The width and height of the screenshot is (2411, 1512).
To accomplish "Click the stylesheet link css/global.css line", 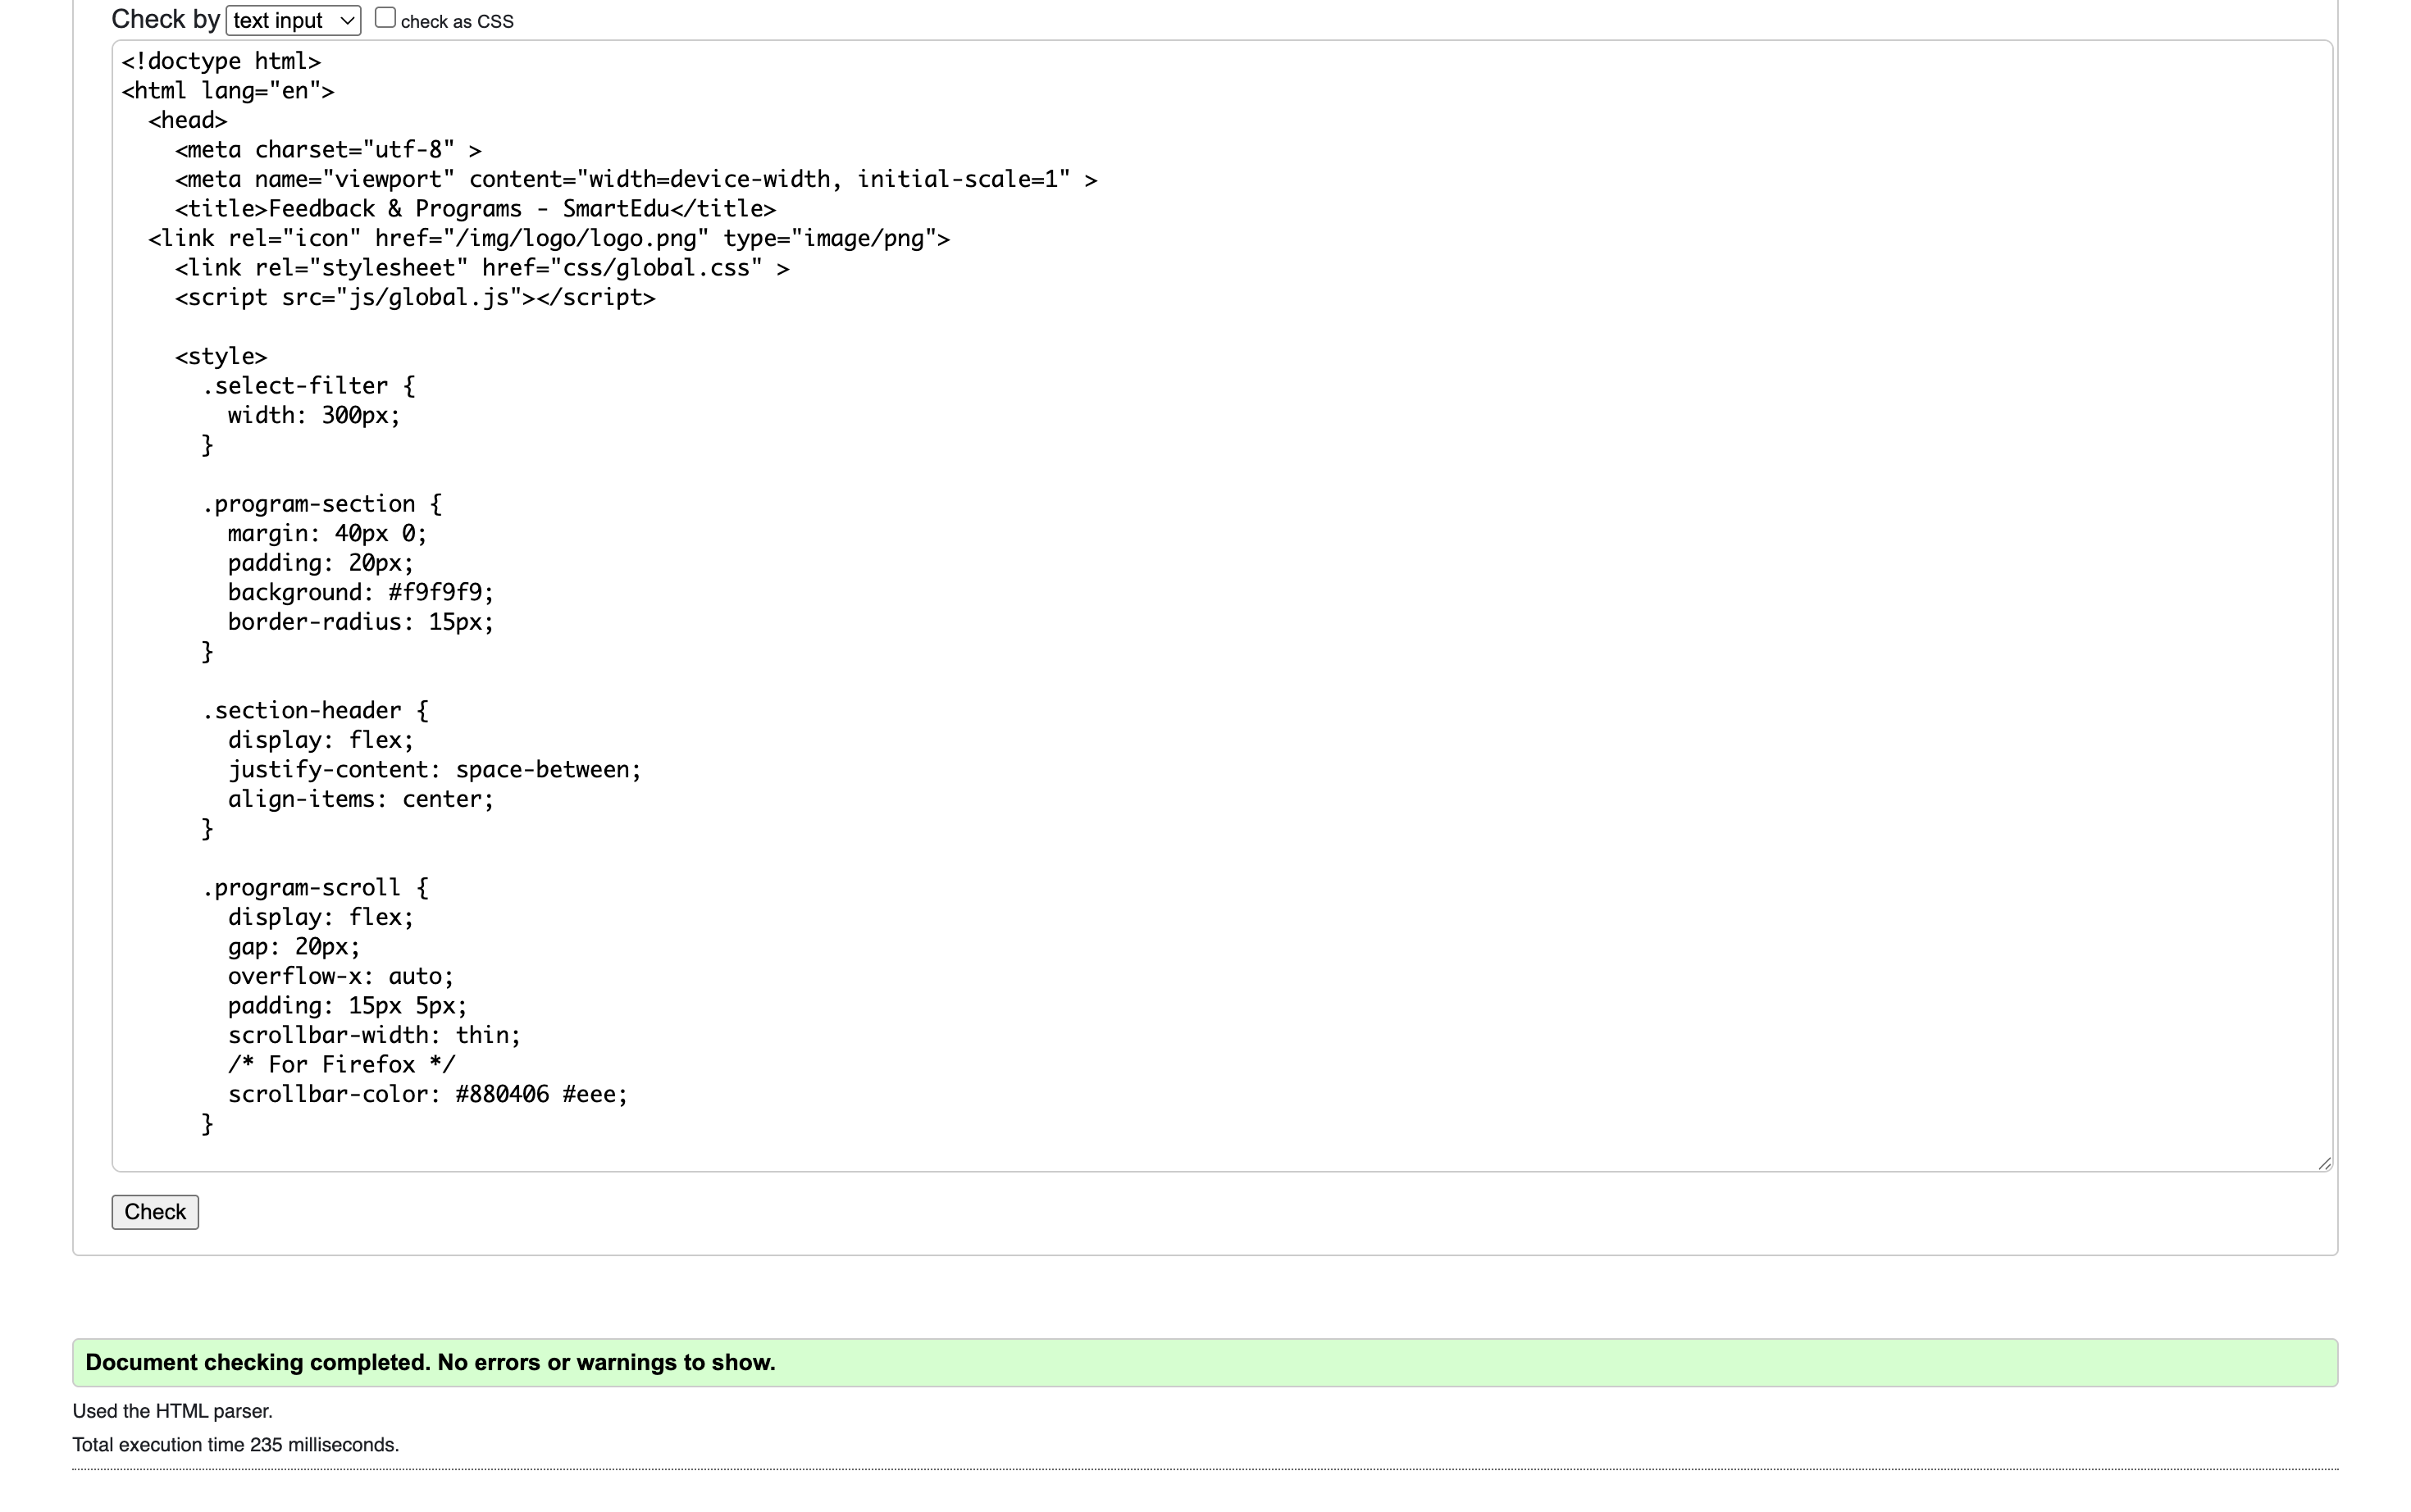I will point(481,268).
